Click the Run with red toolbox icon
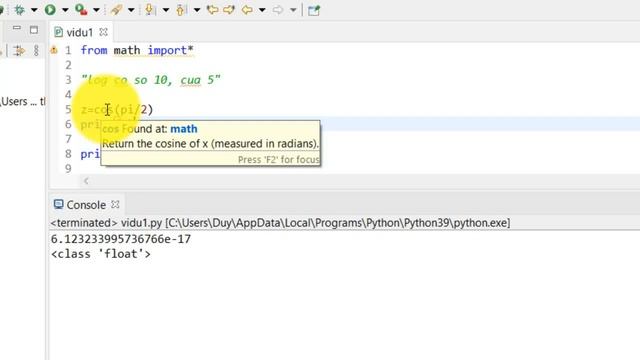Image resolution: width=640 pixels, height=360 pixels. pos(81,10)
